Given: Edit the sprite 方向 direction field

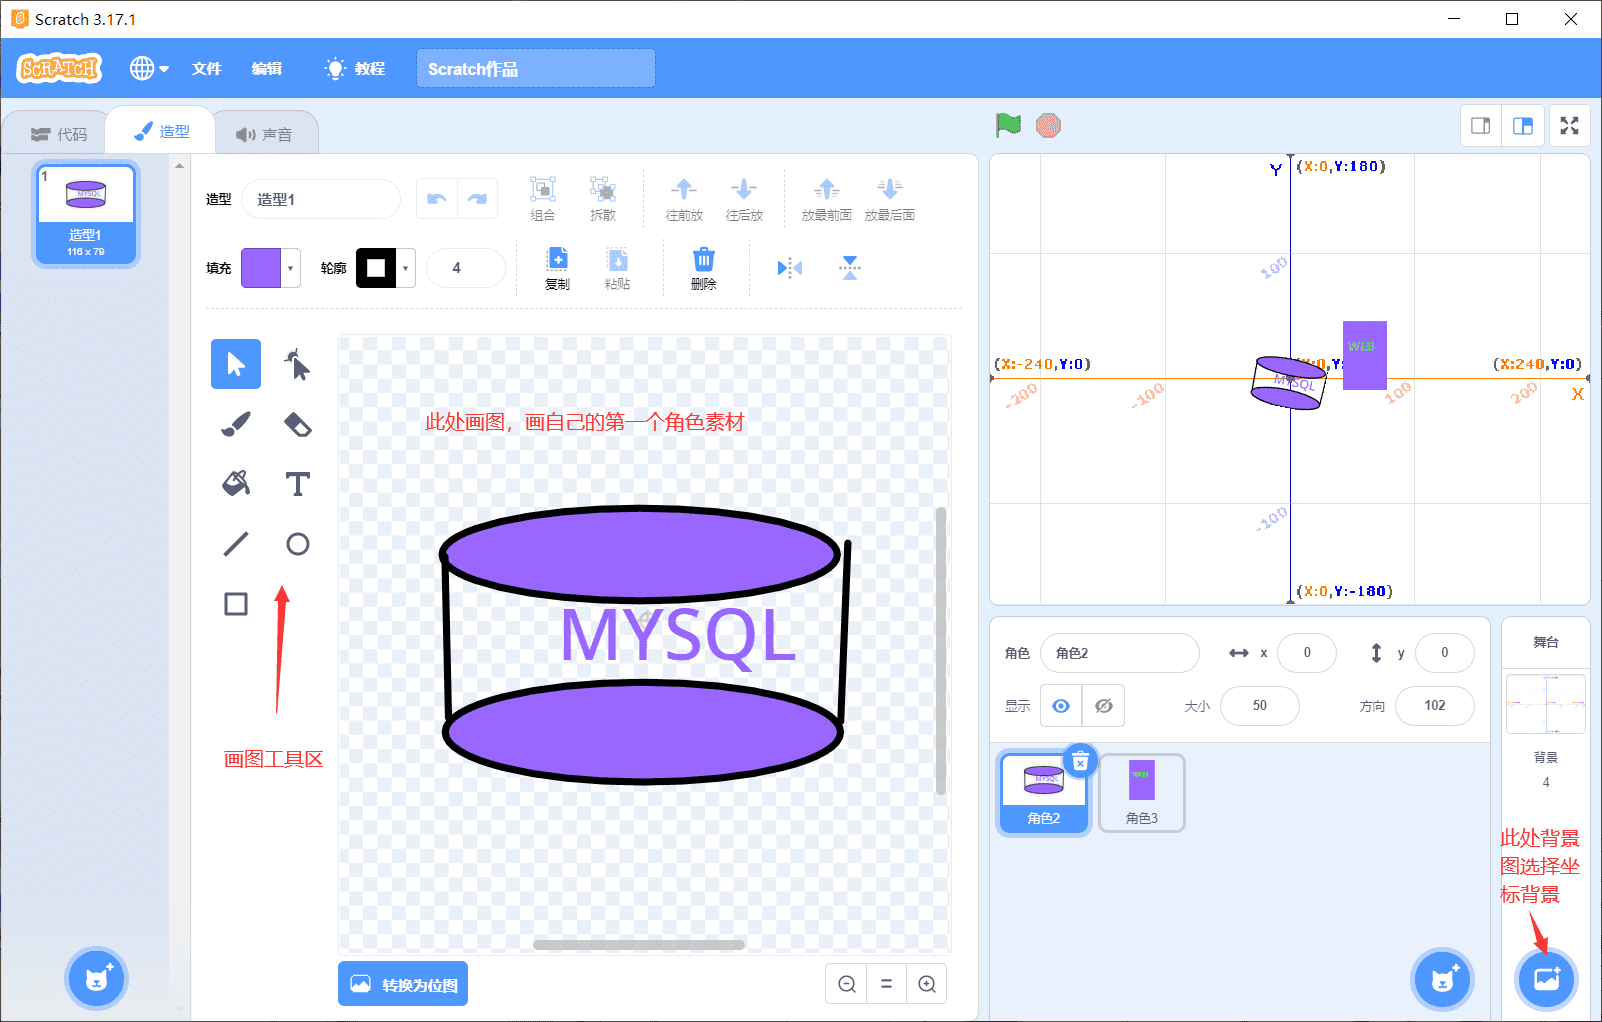Looking at the screenshot, I should click(1435, 706).
